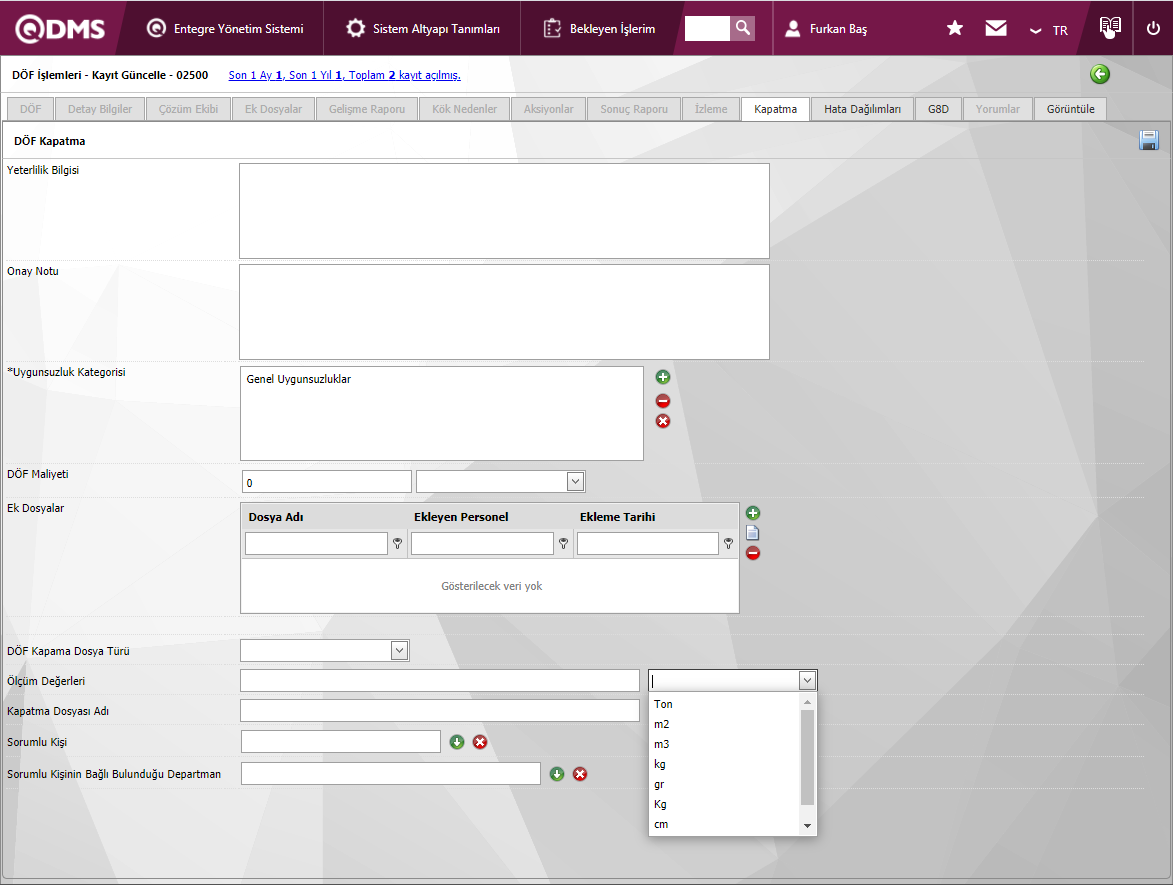Save the DÖF Kapatma form via disk icon
This screenshot has height=885, width=1173.
pos(1149,140)
